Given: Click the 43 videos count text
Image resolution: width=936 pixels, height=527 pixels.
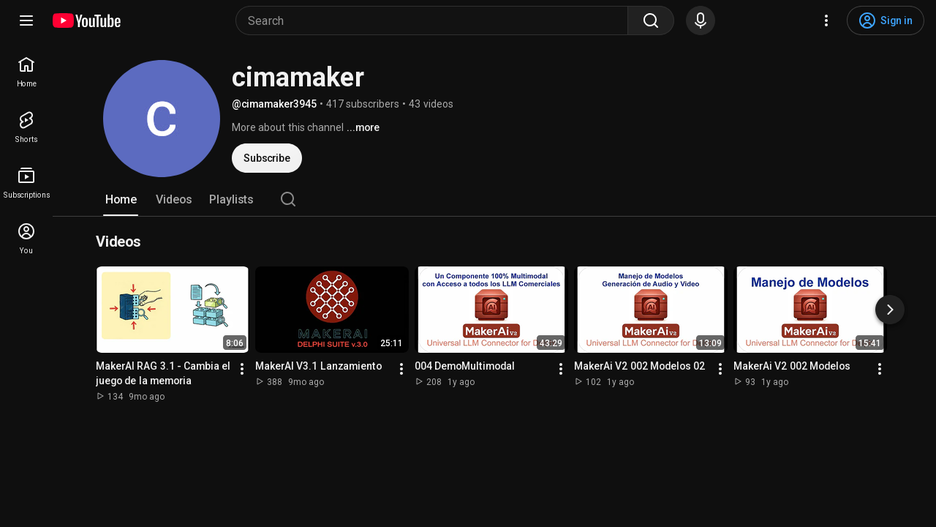Looking at the screenshot, I should pyautogui.click(x=431, y=104).
